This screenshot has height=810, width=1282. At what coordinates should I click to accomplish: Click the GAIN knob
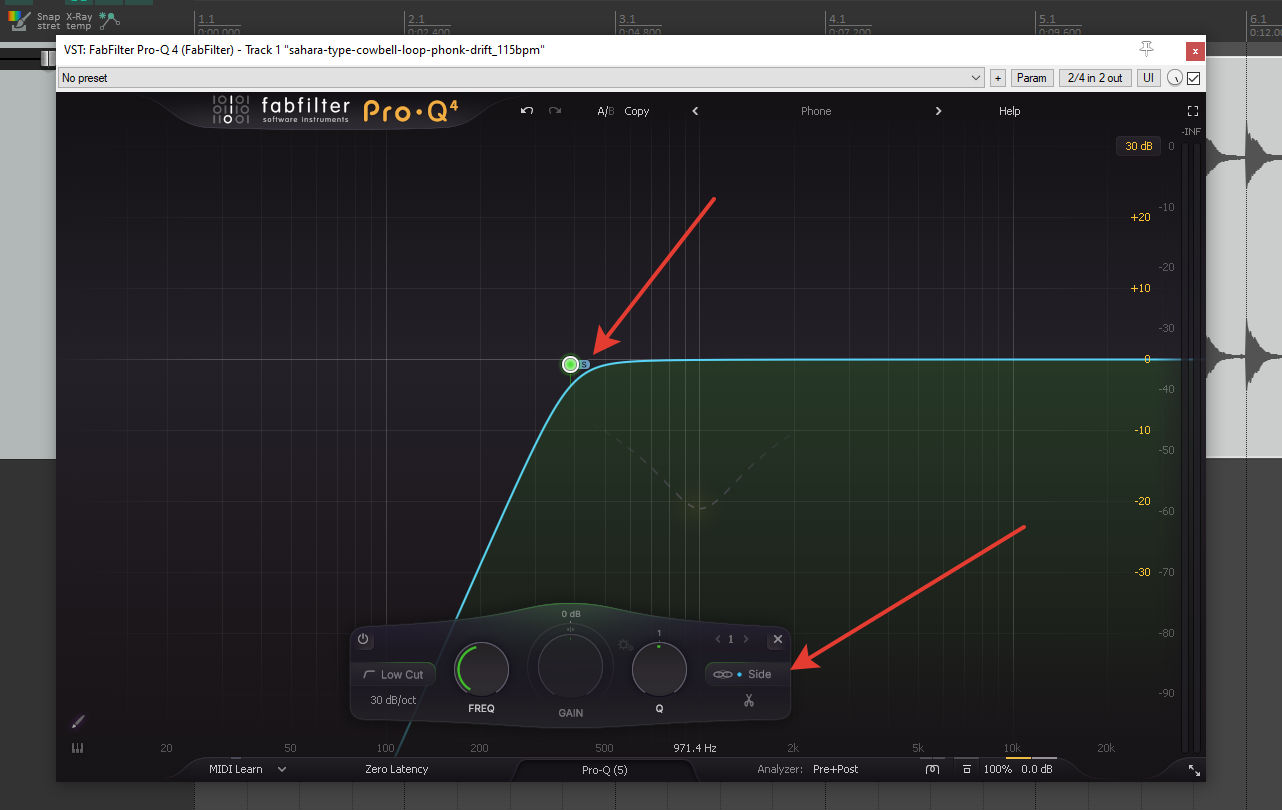pos(571,665)
